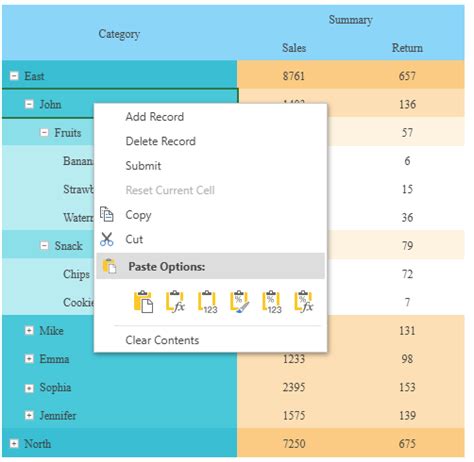Collapse the Fruits category
The width and height of the screenshot is (474, 462).
44,133
